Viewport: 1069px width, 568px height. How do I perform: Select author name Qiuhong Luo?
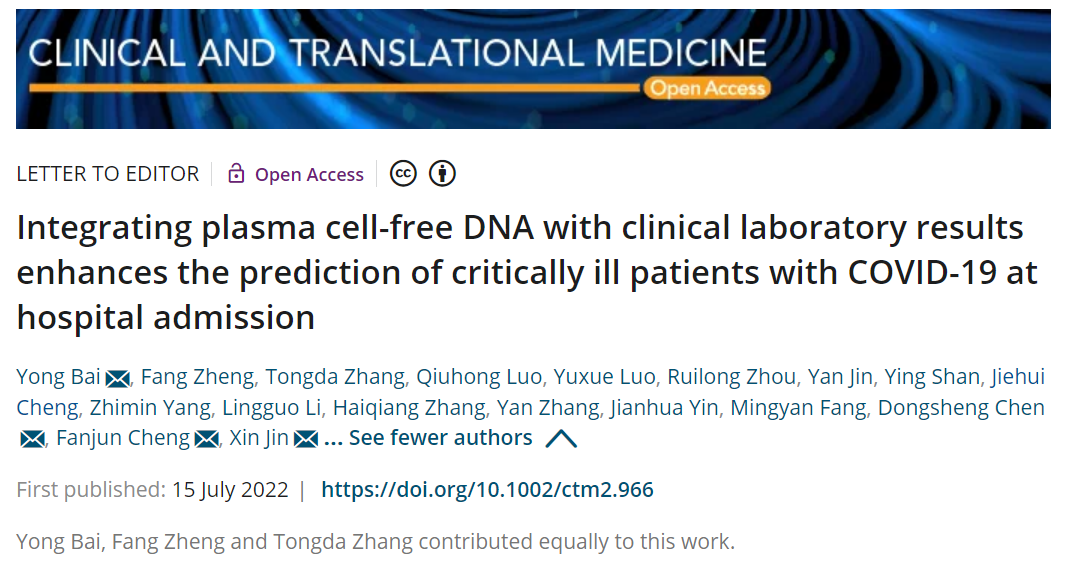(x=479, y=376)
